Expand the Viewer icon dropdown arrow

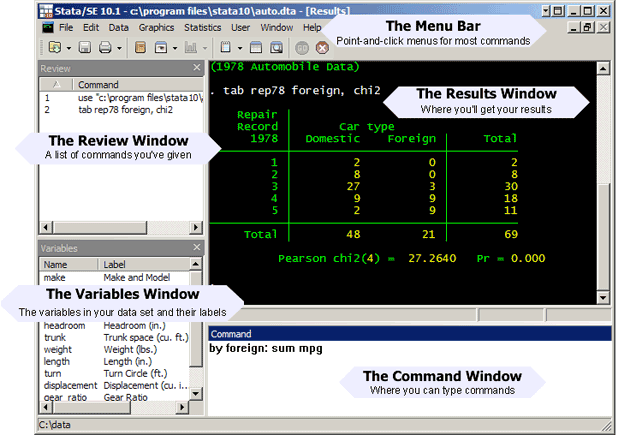point(175,48)
